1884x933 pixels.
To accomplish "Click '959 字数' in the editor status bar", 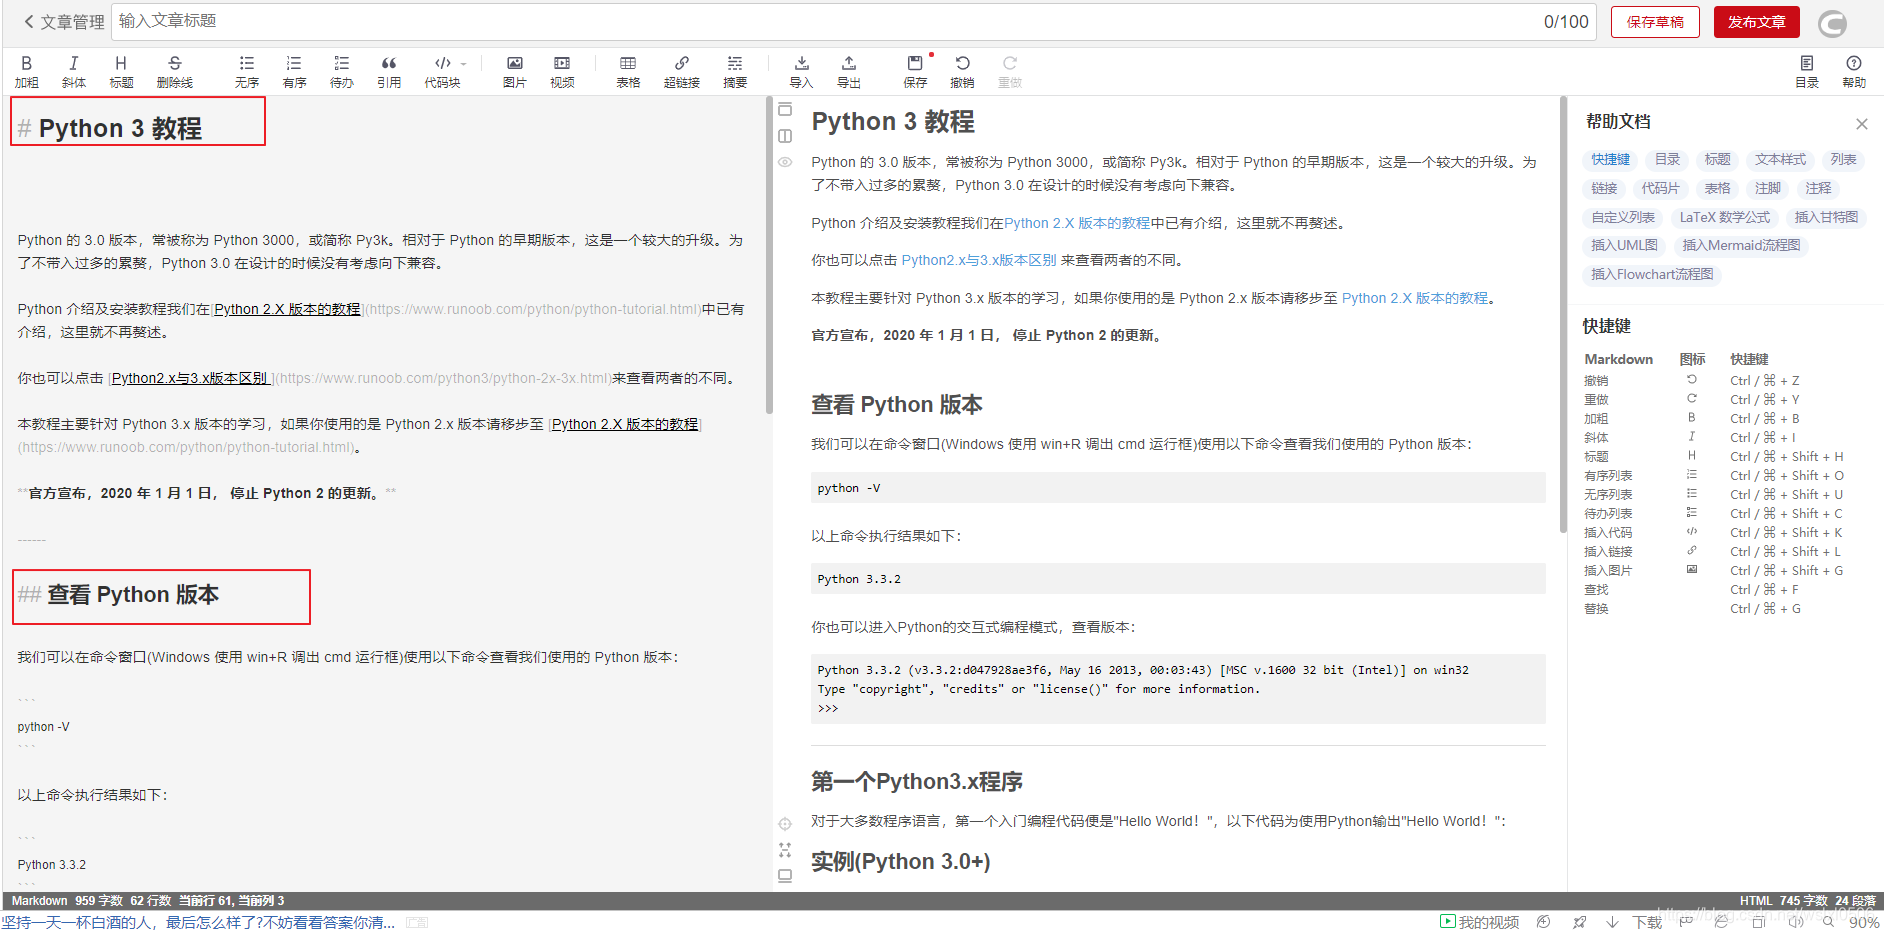I will (99, 901).
